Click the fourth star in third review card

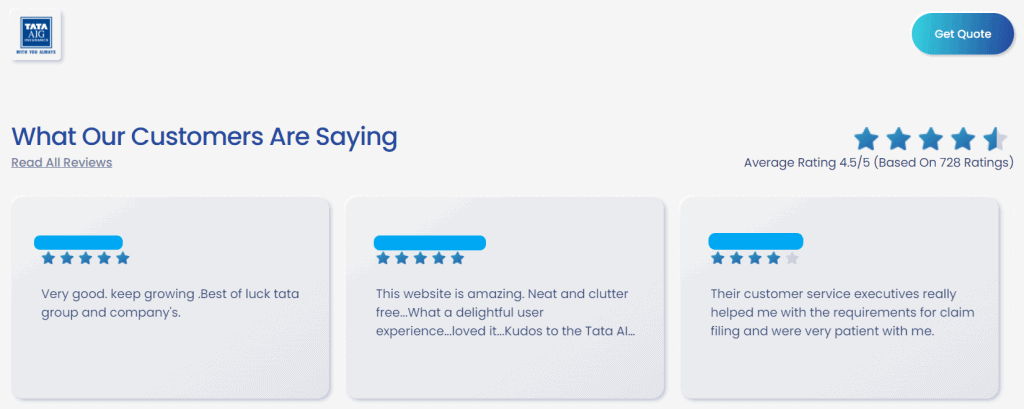click(x=774, y=258)
